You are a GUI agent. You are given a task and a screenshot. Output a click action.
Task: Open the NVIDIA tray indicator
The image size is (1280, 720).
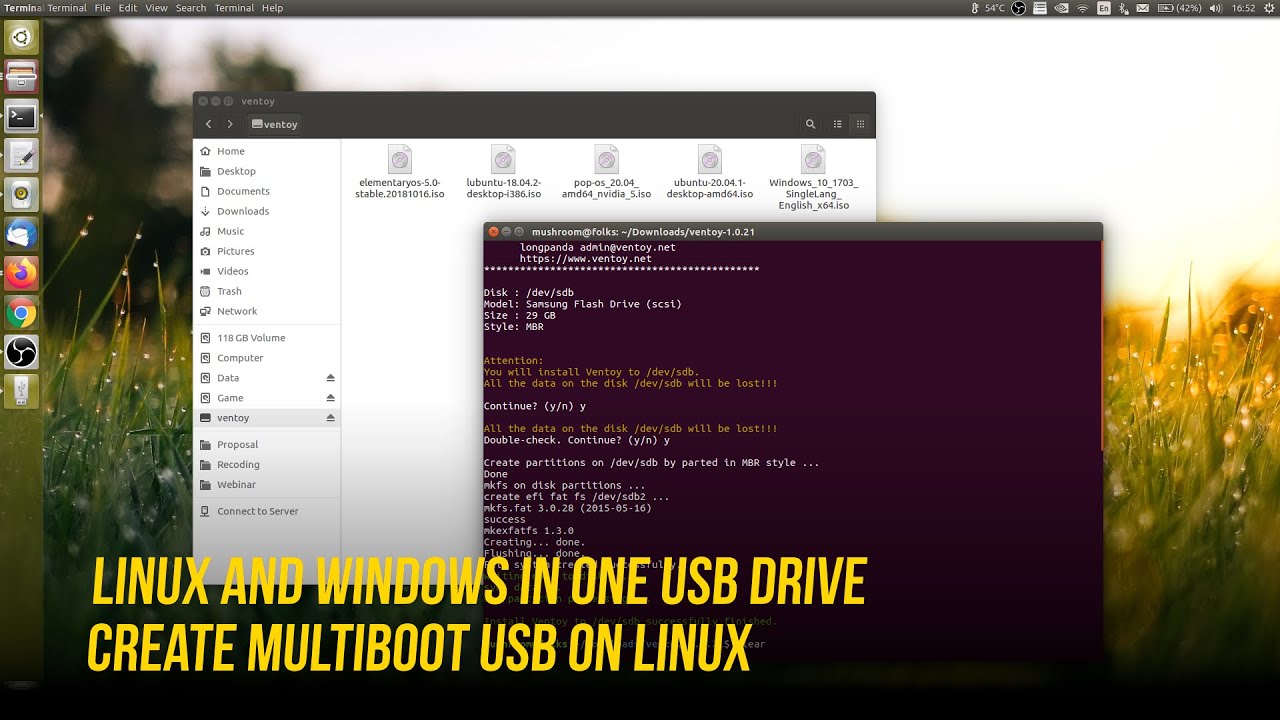point(1061,8)
